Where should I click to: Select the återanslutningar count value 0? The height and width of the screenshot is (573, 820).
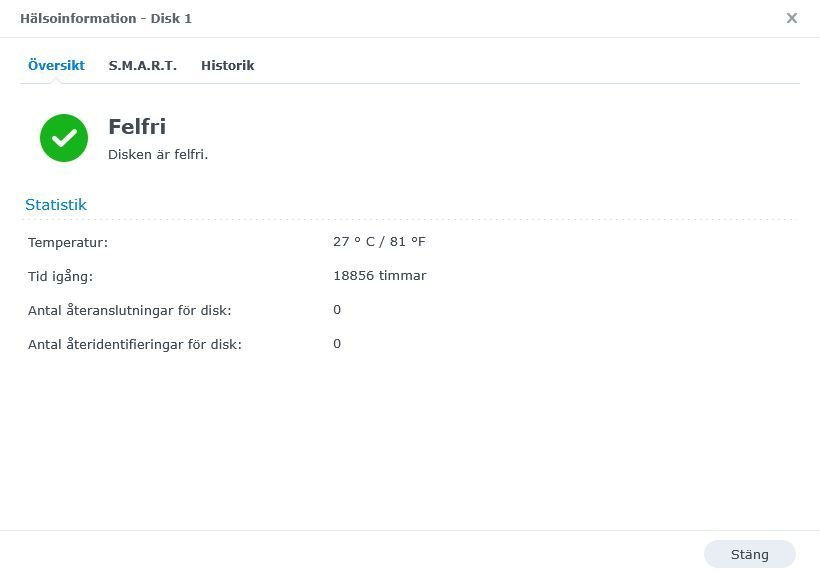coord(337,310)
